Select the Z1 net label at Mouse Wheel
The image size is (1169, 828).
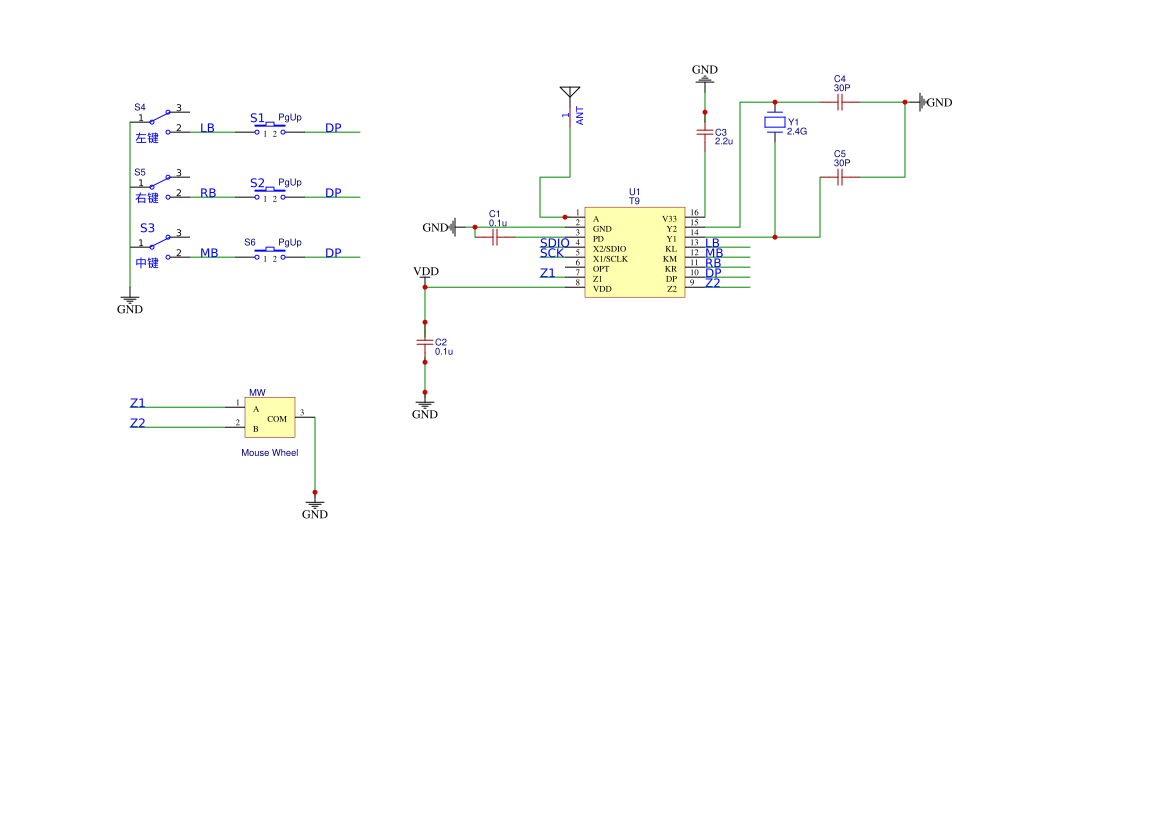(138, 403)
